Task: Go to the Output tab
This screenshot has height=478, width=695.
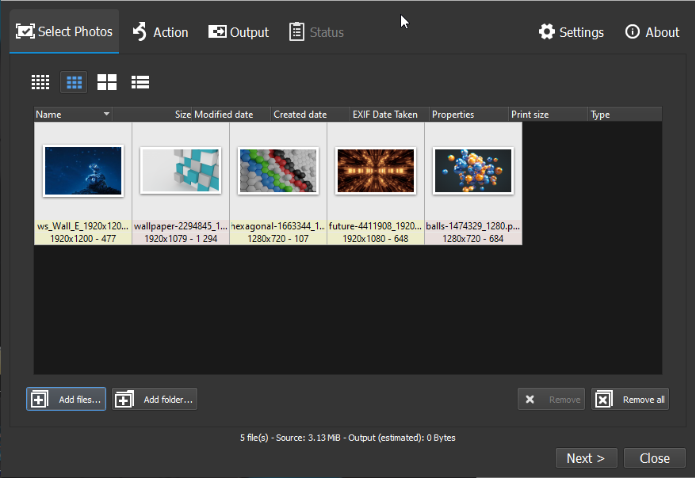Action: 238,32
